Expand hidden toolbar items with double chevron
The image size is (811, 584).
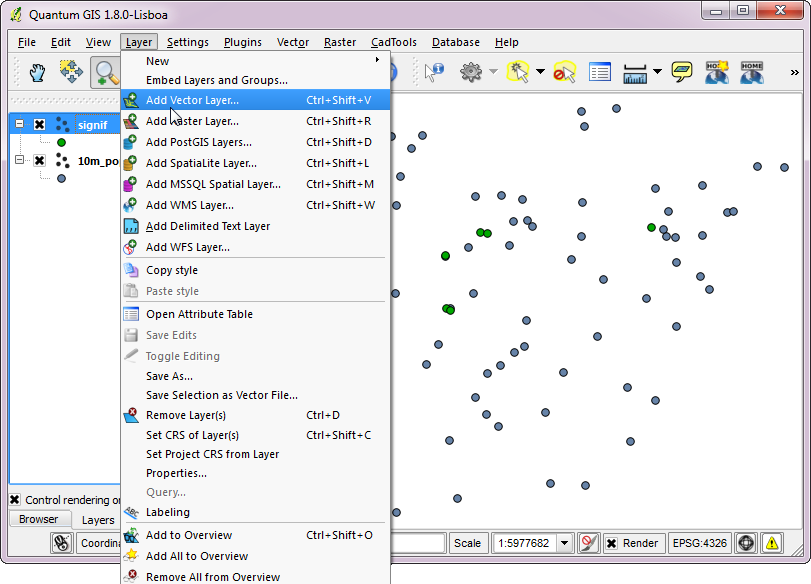794,72
